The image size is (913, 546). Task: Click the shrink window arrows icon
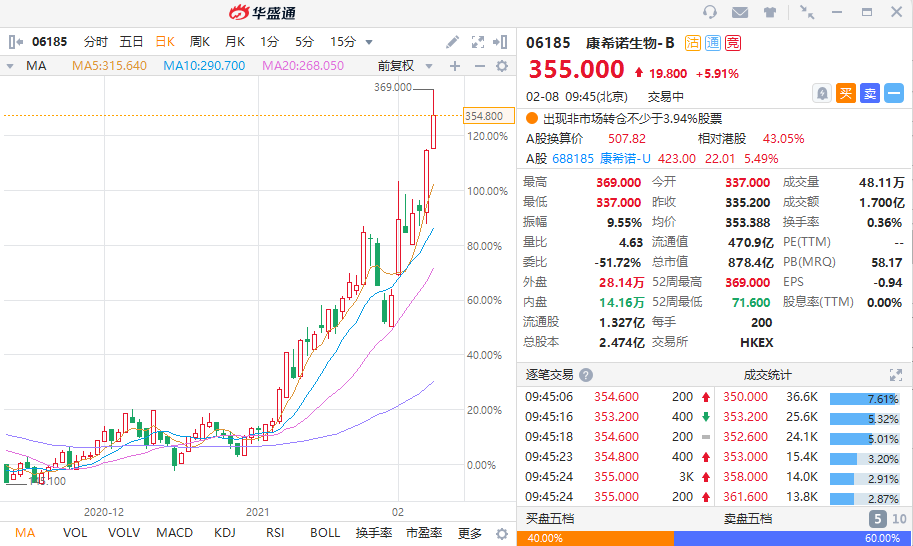click(806, 12)
